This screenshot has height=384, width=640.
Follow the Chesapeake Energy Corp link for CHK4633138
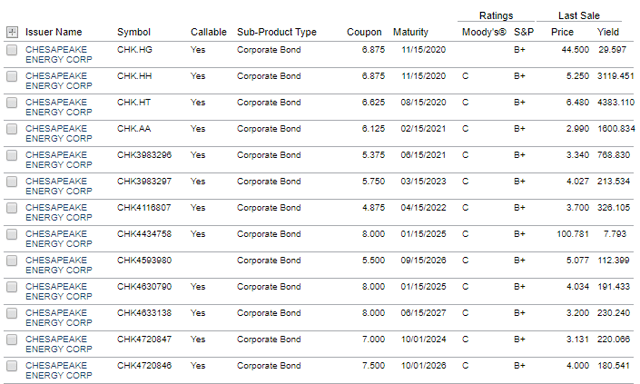point(59,317)
